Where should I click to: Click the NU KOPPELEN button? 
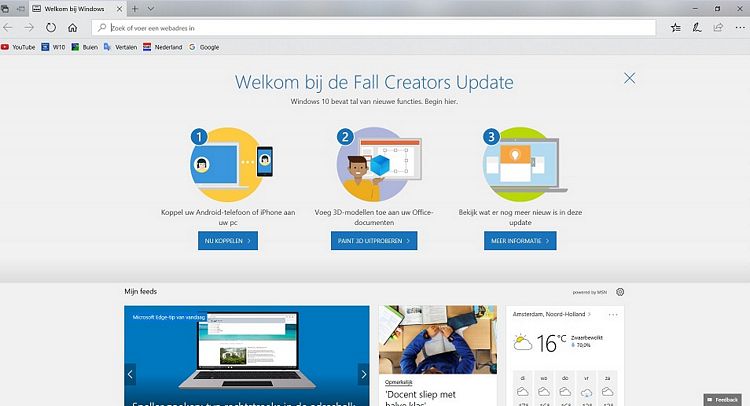point(228,241)
